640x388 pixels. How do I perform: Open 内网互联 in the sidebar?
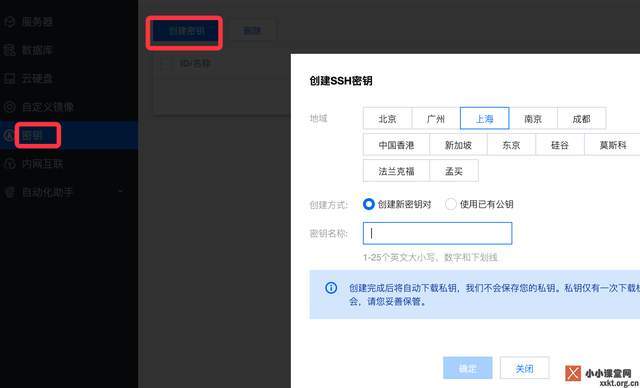pos(42,164)
